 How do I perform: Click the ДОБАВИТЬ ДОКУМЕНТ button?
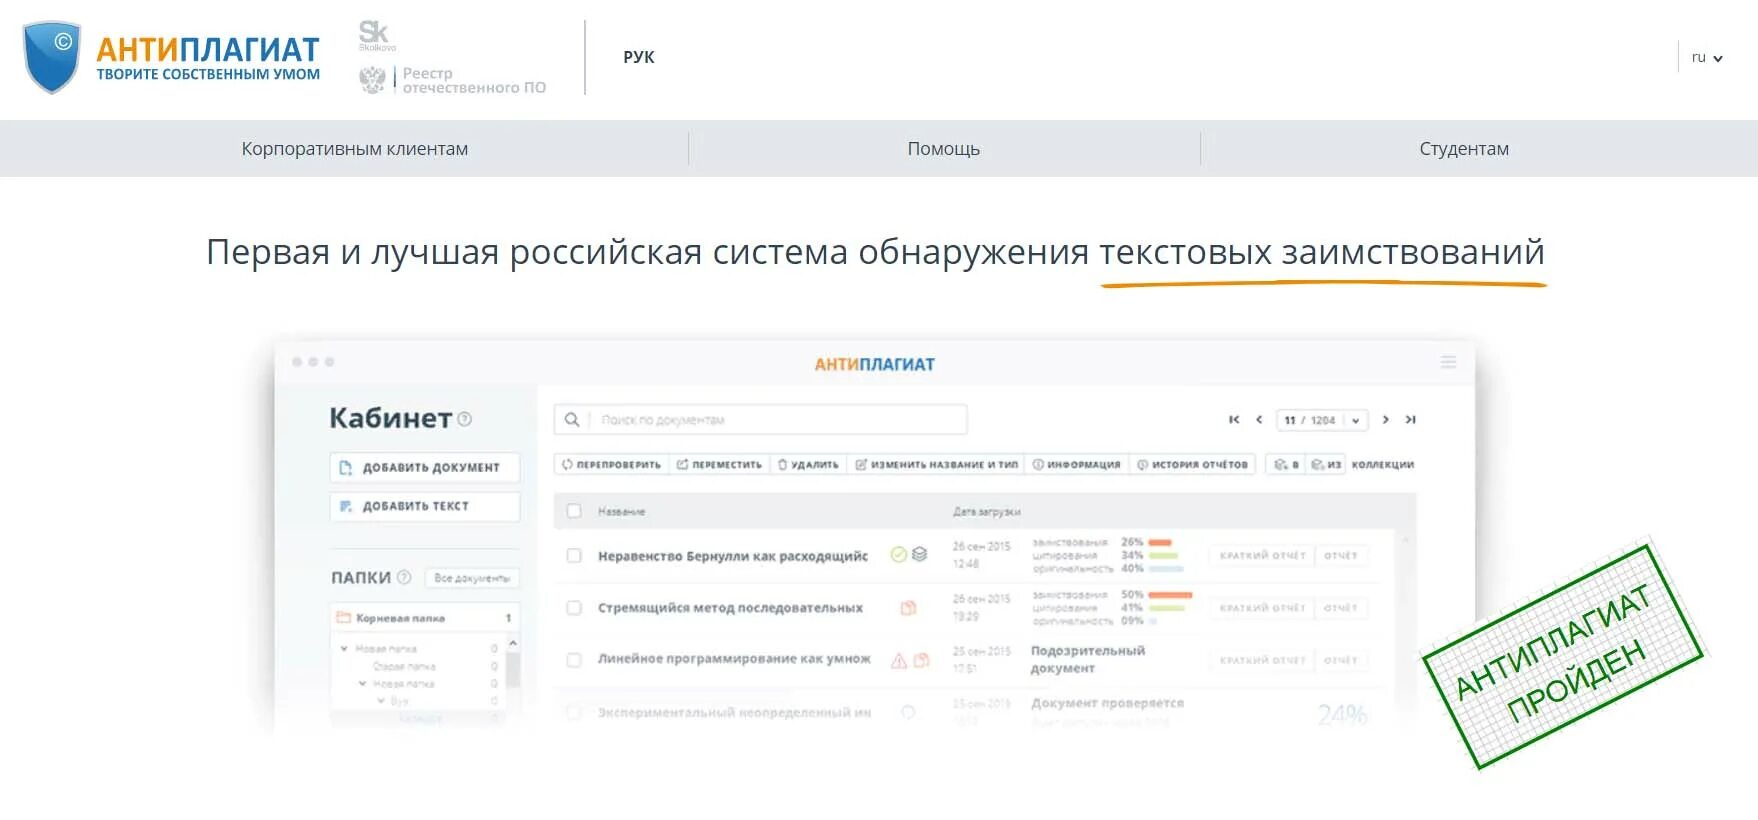(x=425, y=467)
